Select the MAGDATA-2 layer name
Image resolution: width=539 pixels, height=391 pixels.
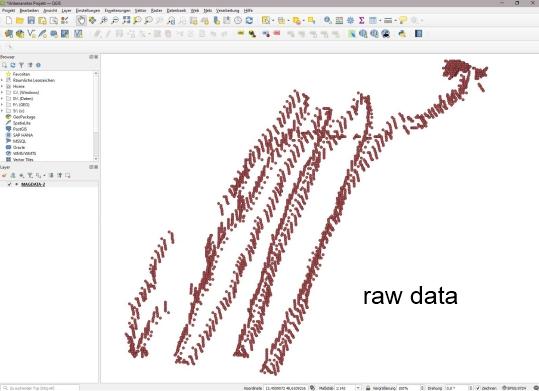tap(33, 184)
